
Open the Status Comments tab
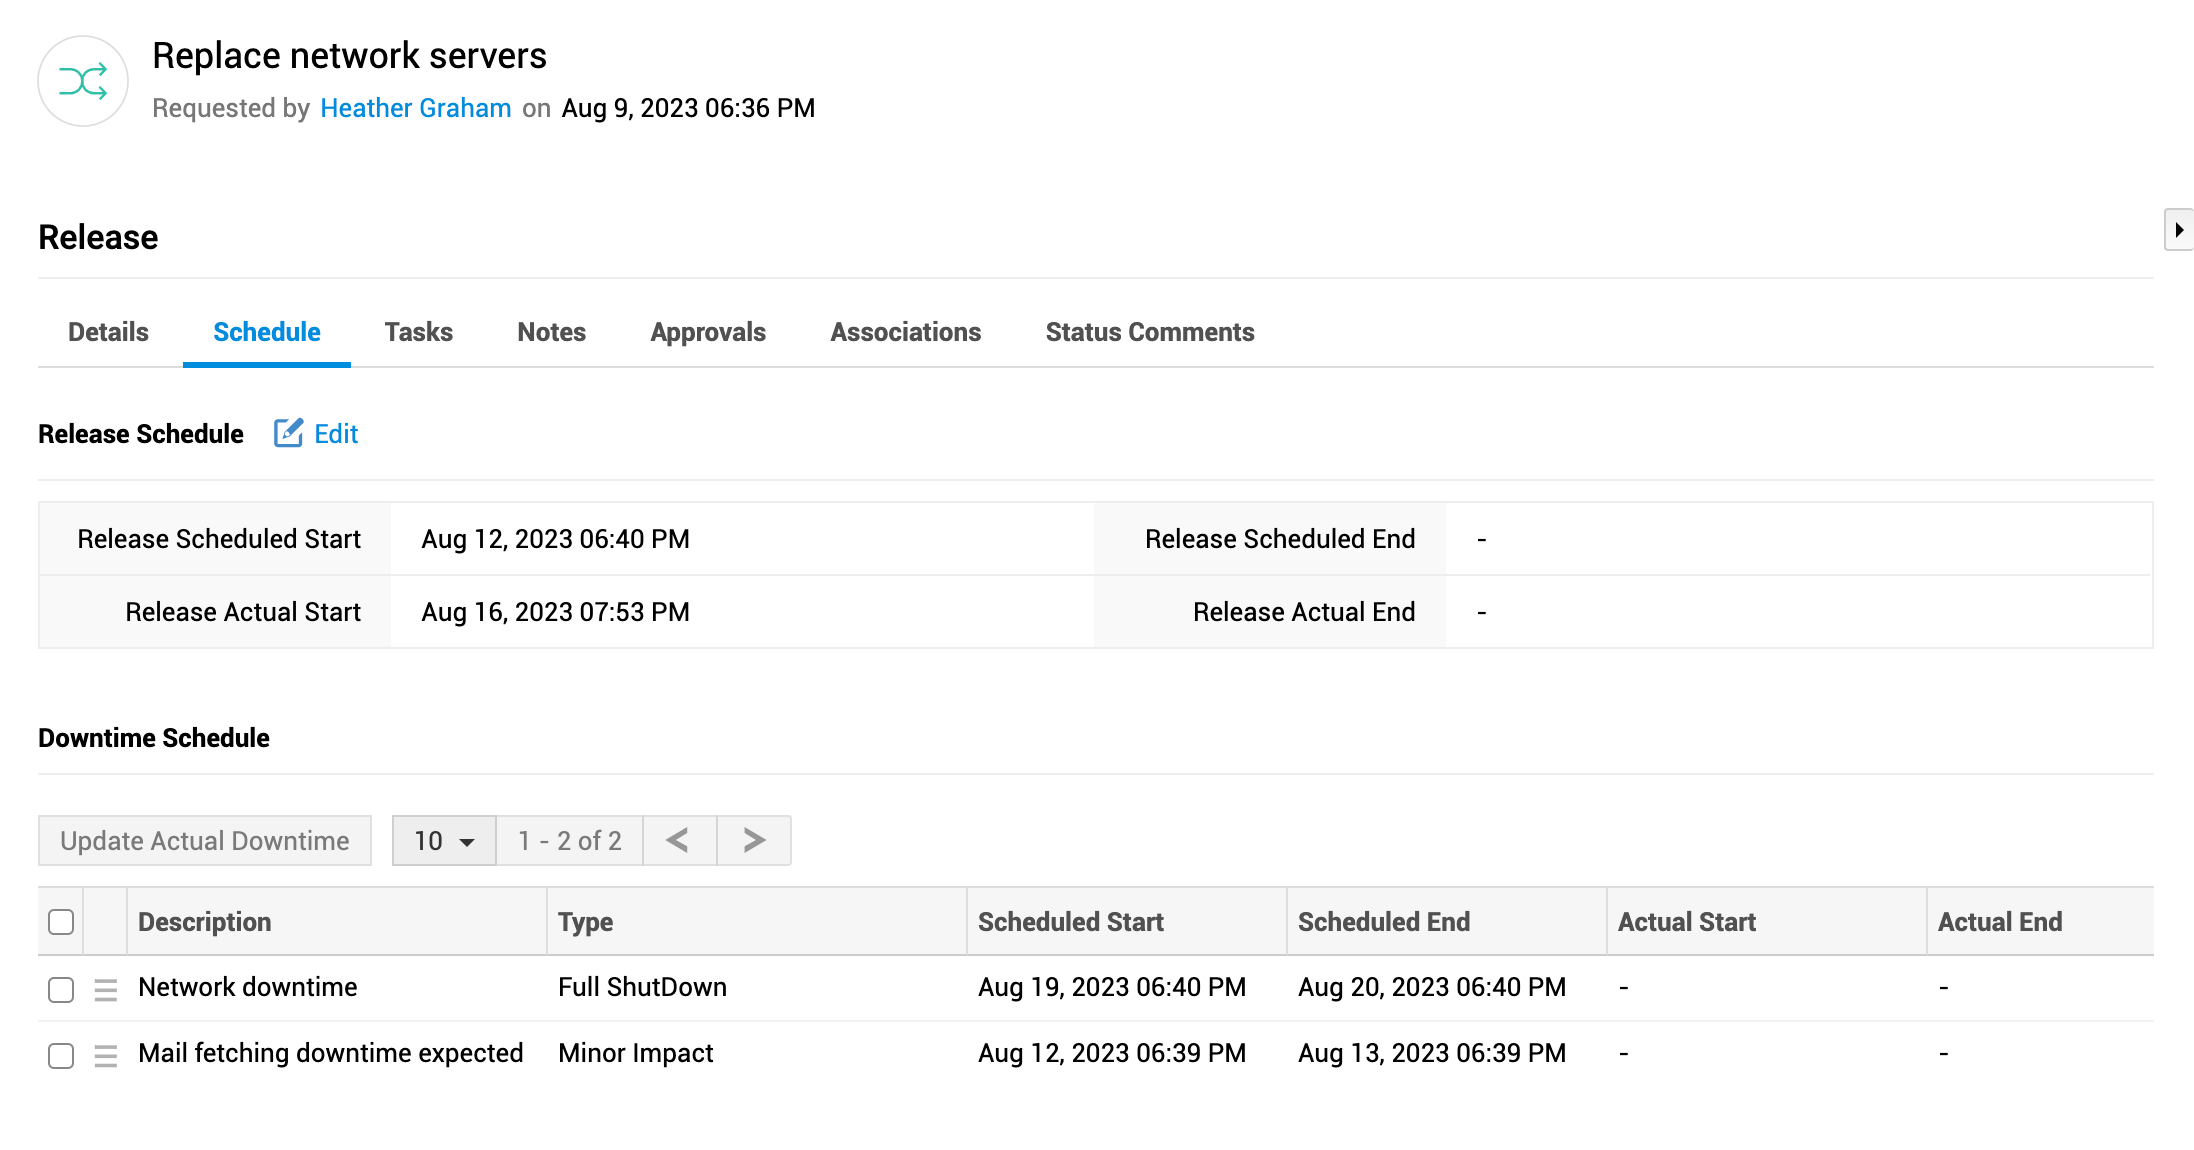click(x=1150, y=332)
